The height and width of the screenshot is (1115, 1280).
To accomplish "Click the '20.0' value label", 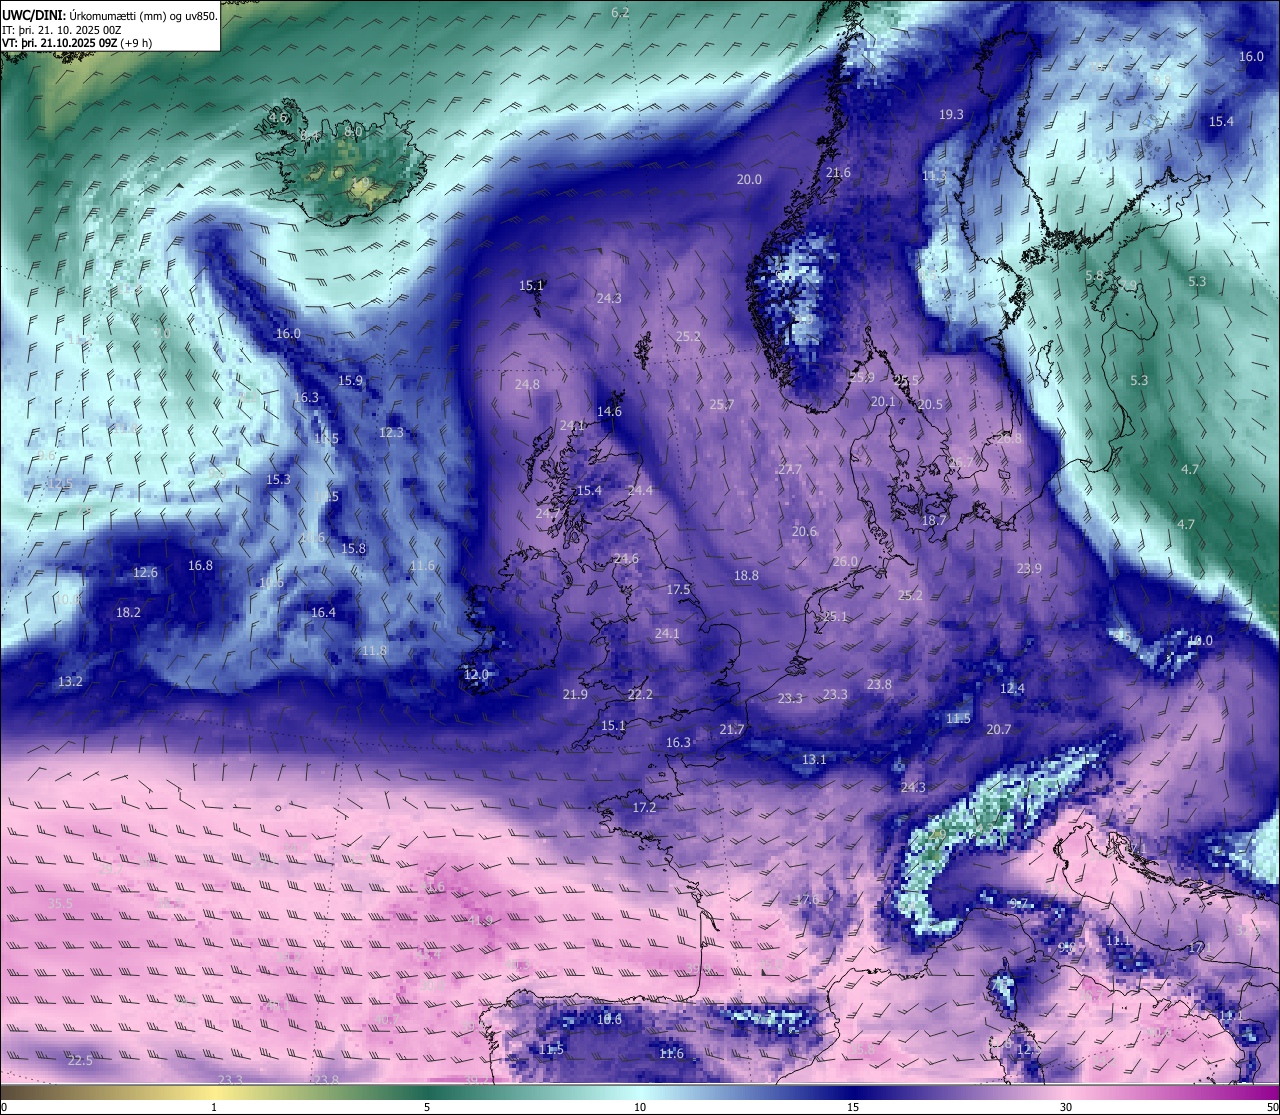I will point(749,180).
